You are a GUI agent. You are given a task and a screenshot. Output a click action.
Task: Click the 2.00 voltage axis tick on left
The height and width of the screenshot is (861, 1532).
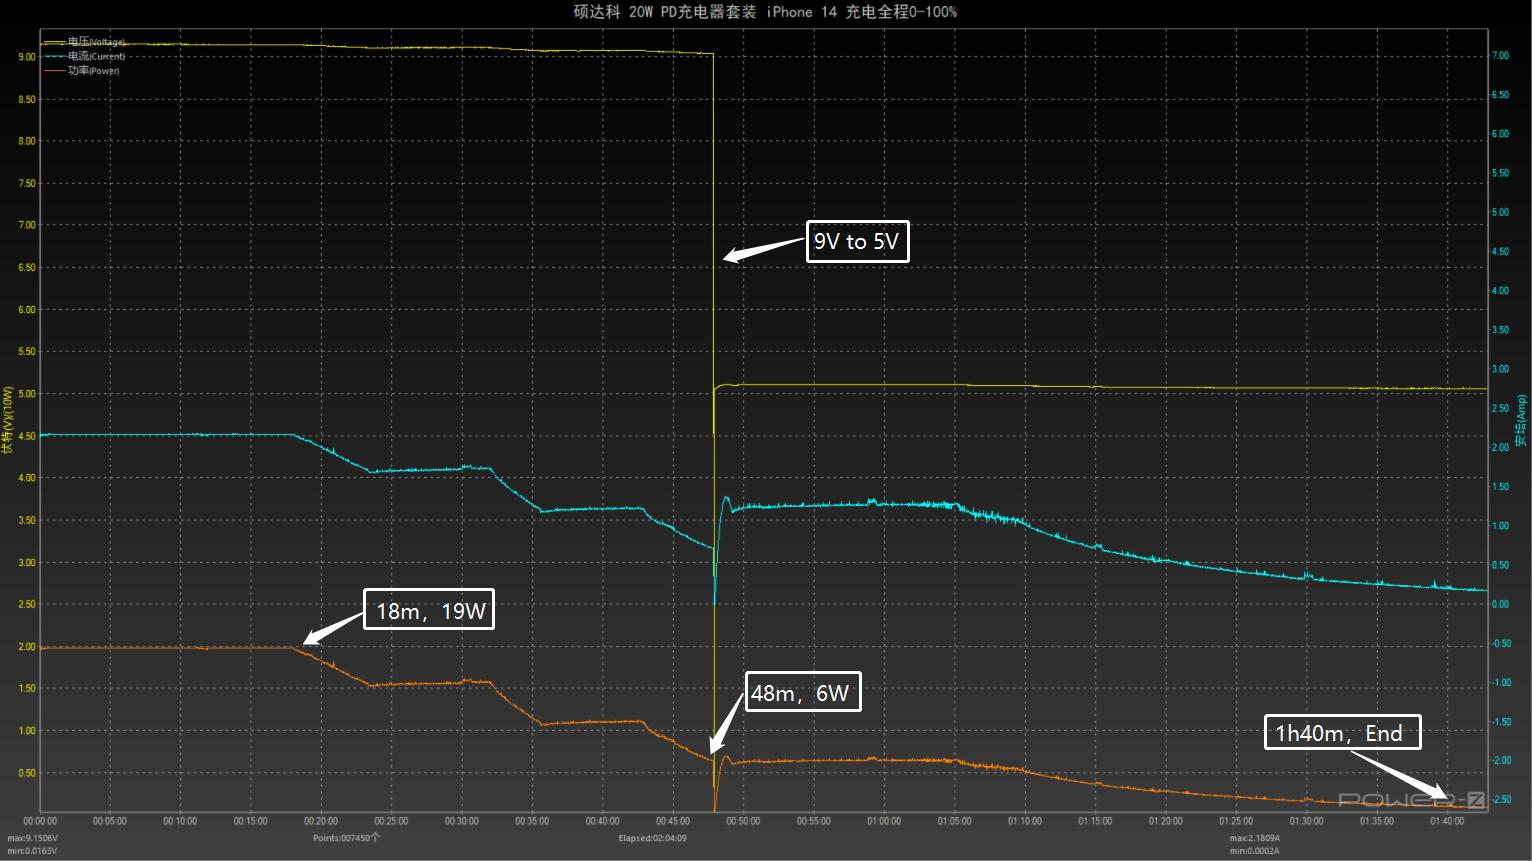point(27,647)
